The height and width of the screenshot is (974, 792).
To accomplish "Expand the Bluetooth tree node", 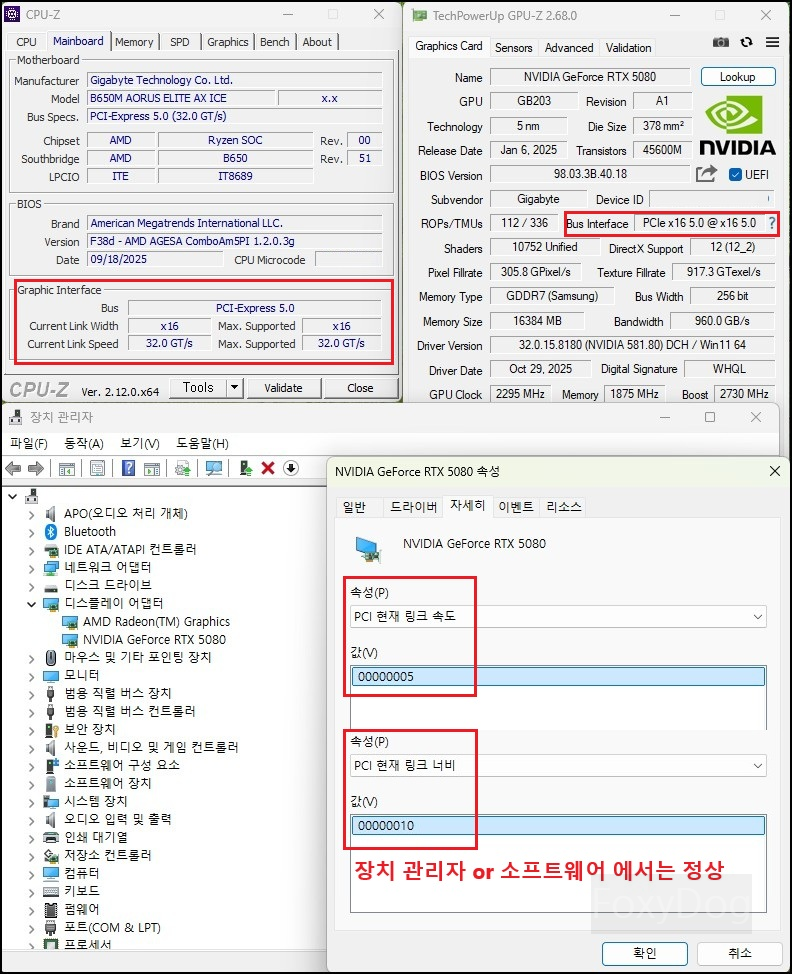I will pos(31,532).
